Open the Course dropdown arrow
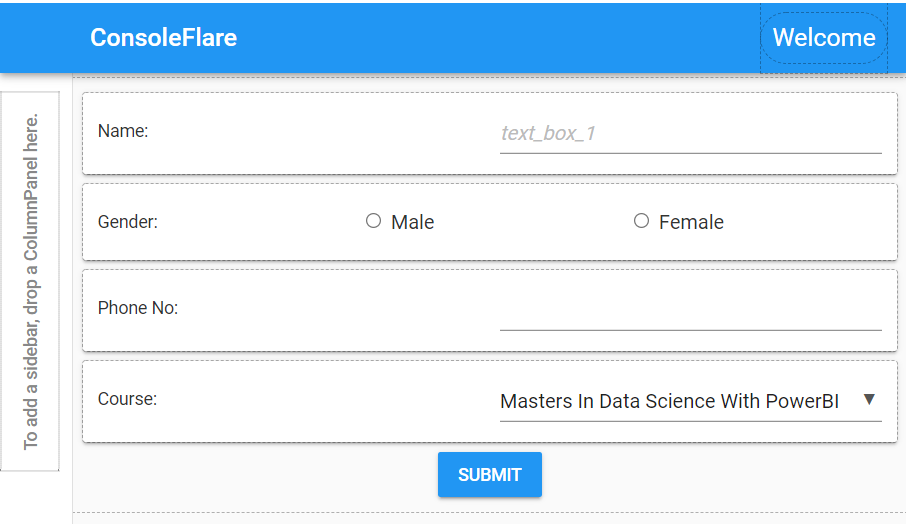Screen dimensions: 919x524 869,400
